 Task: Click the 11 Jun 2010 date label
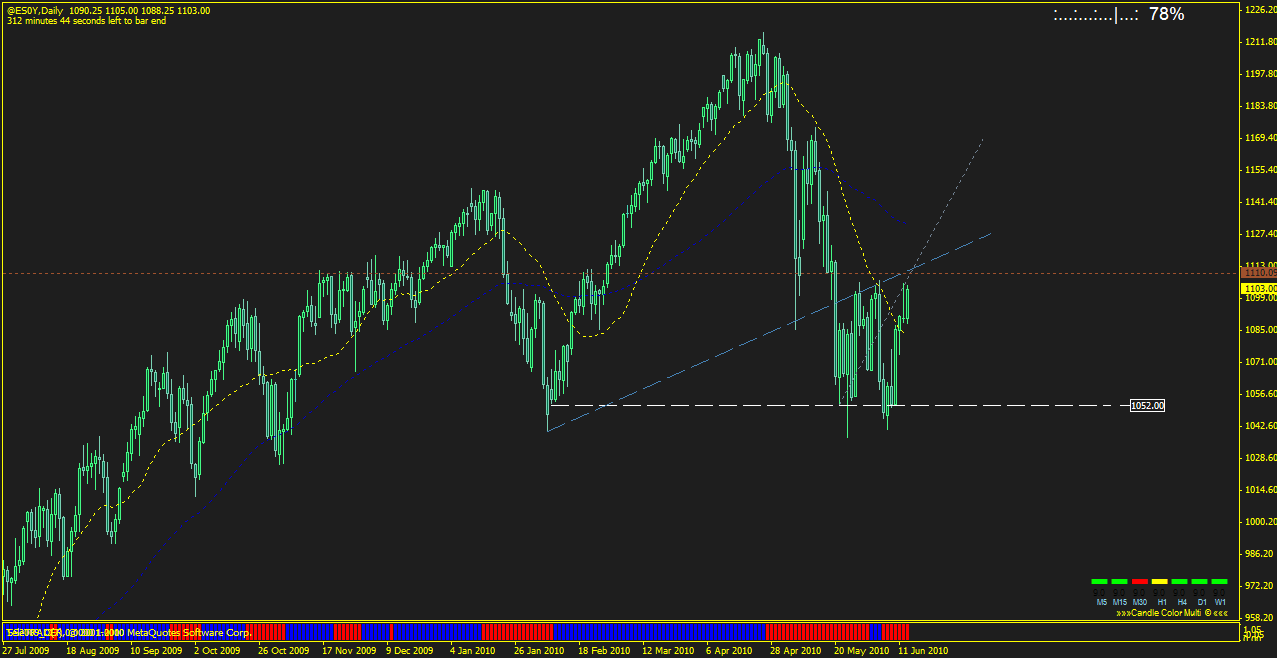(x=922, y=650)
